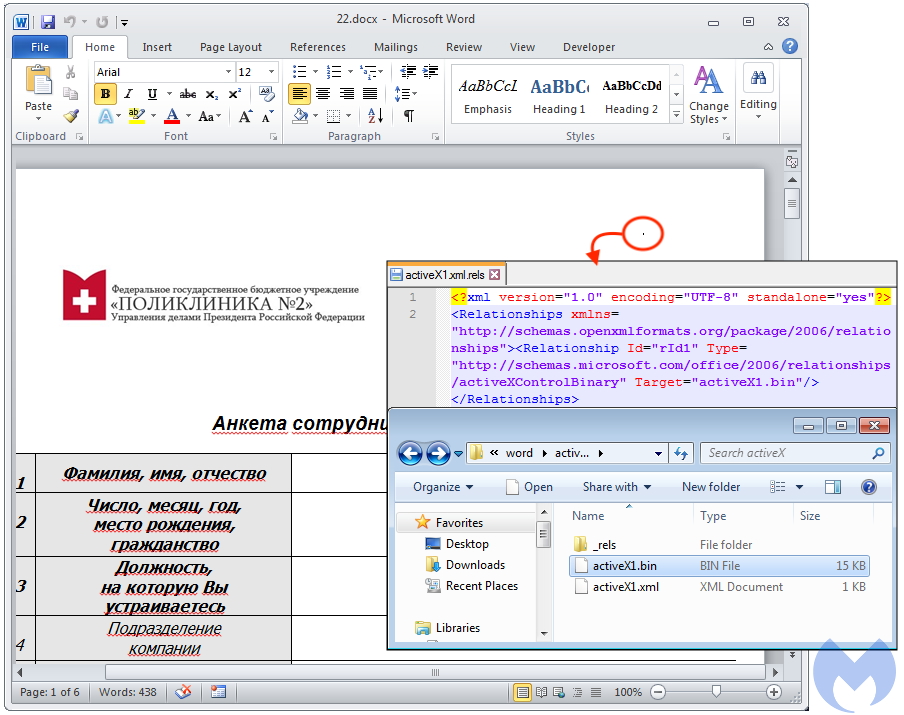Viewport: 904px width, 715px height.
Task: Expand the Font Color options
Action: click(x=187, y=115)
